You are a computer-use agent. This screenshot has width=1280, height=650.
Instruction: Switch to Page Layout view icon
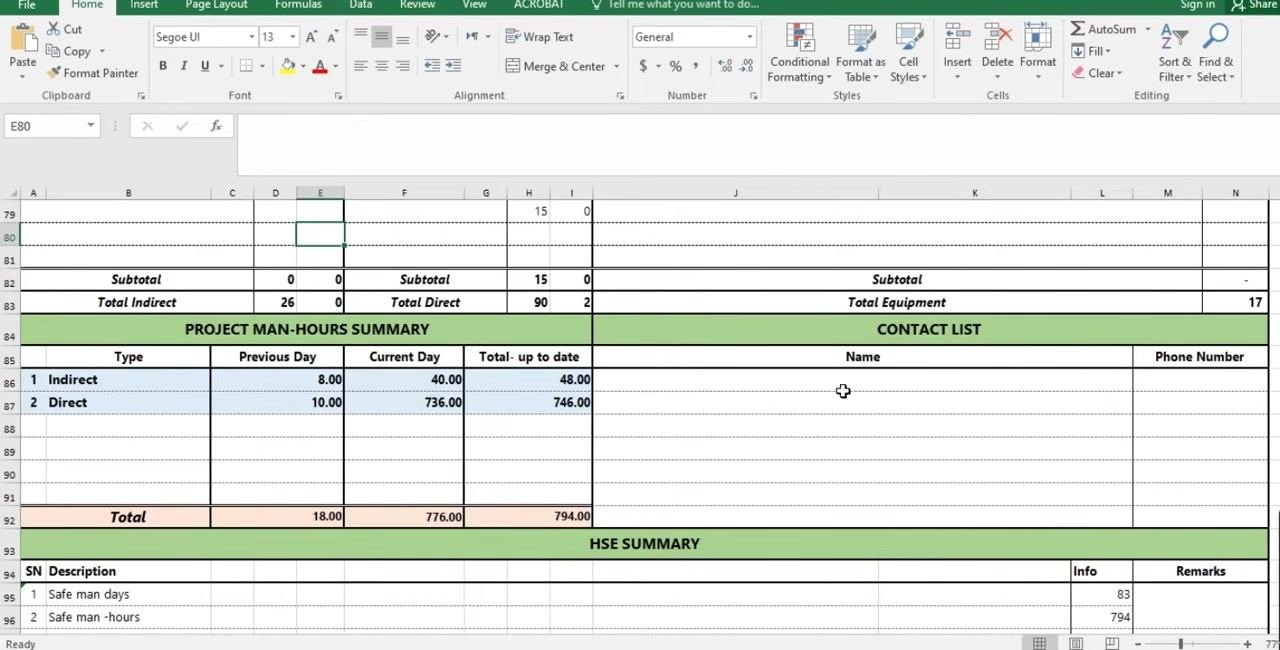pos(1076,644)
